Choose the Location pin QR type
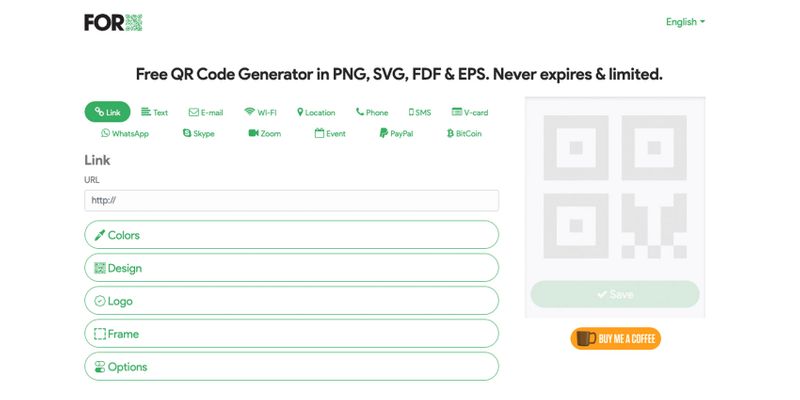The height and width of the screenshot is (400, 800). coord(316,113)
